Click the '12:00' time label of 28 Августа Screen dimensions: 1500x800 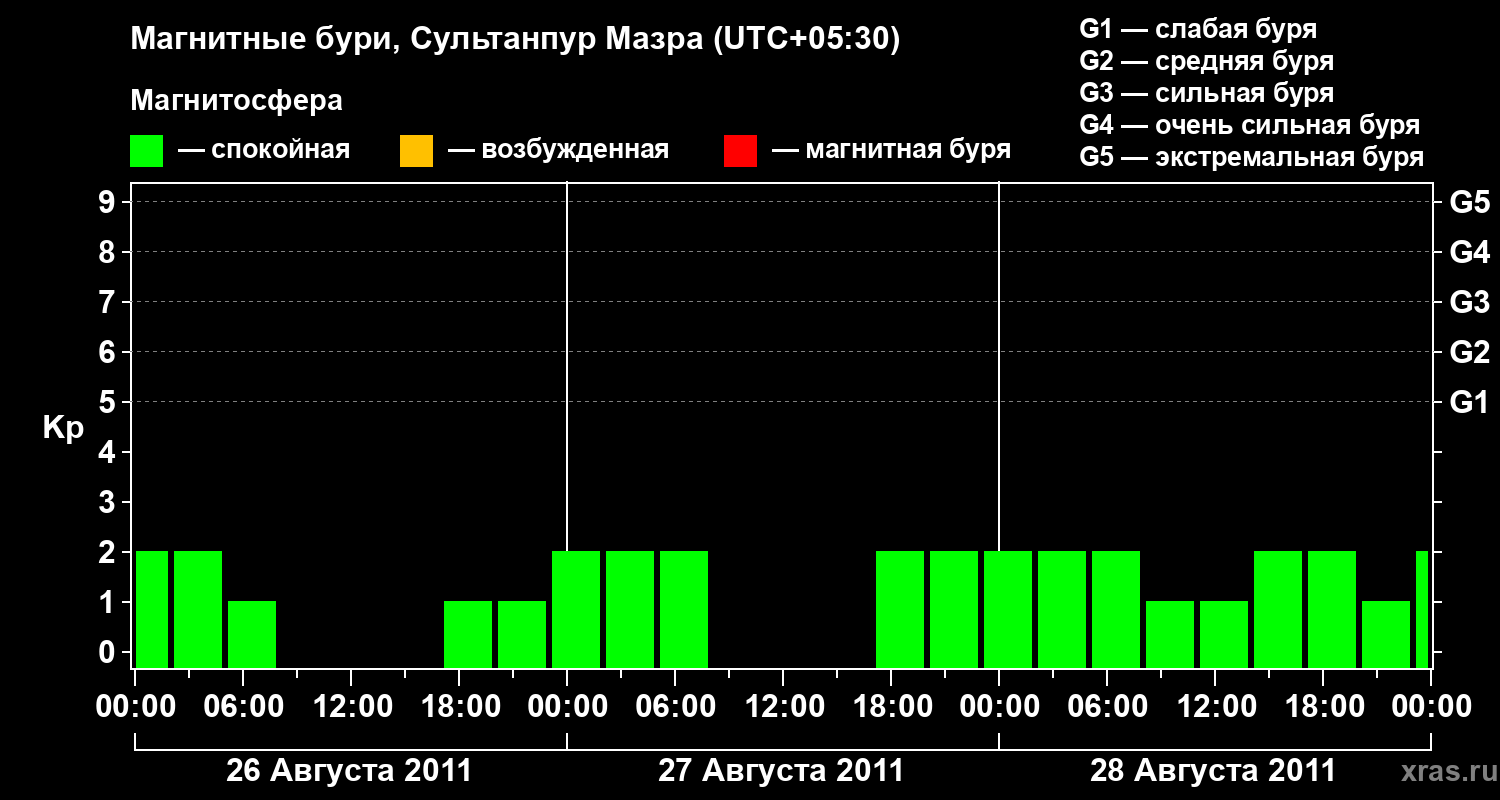1216,707
